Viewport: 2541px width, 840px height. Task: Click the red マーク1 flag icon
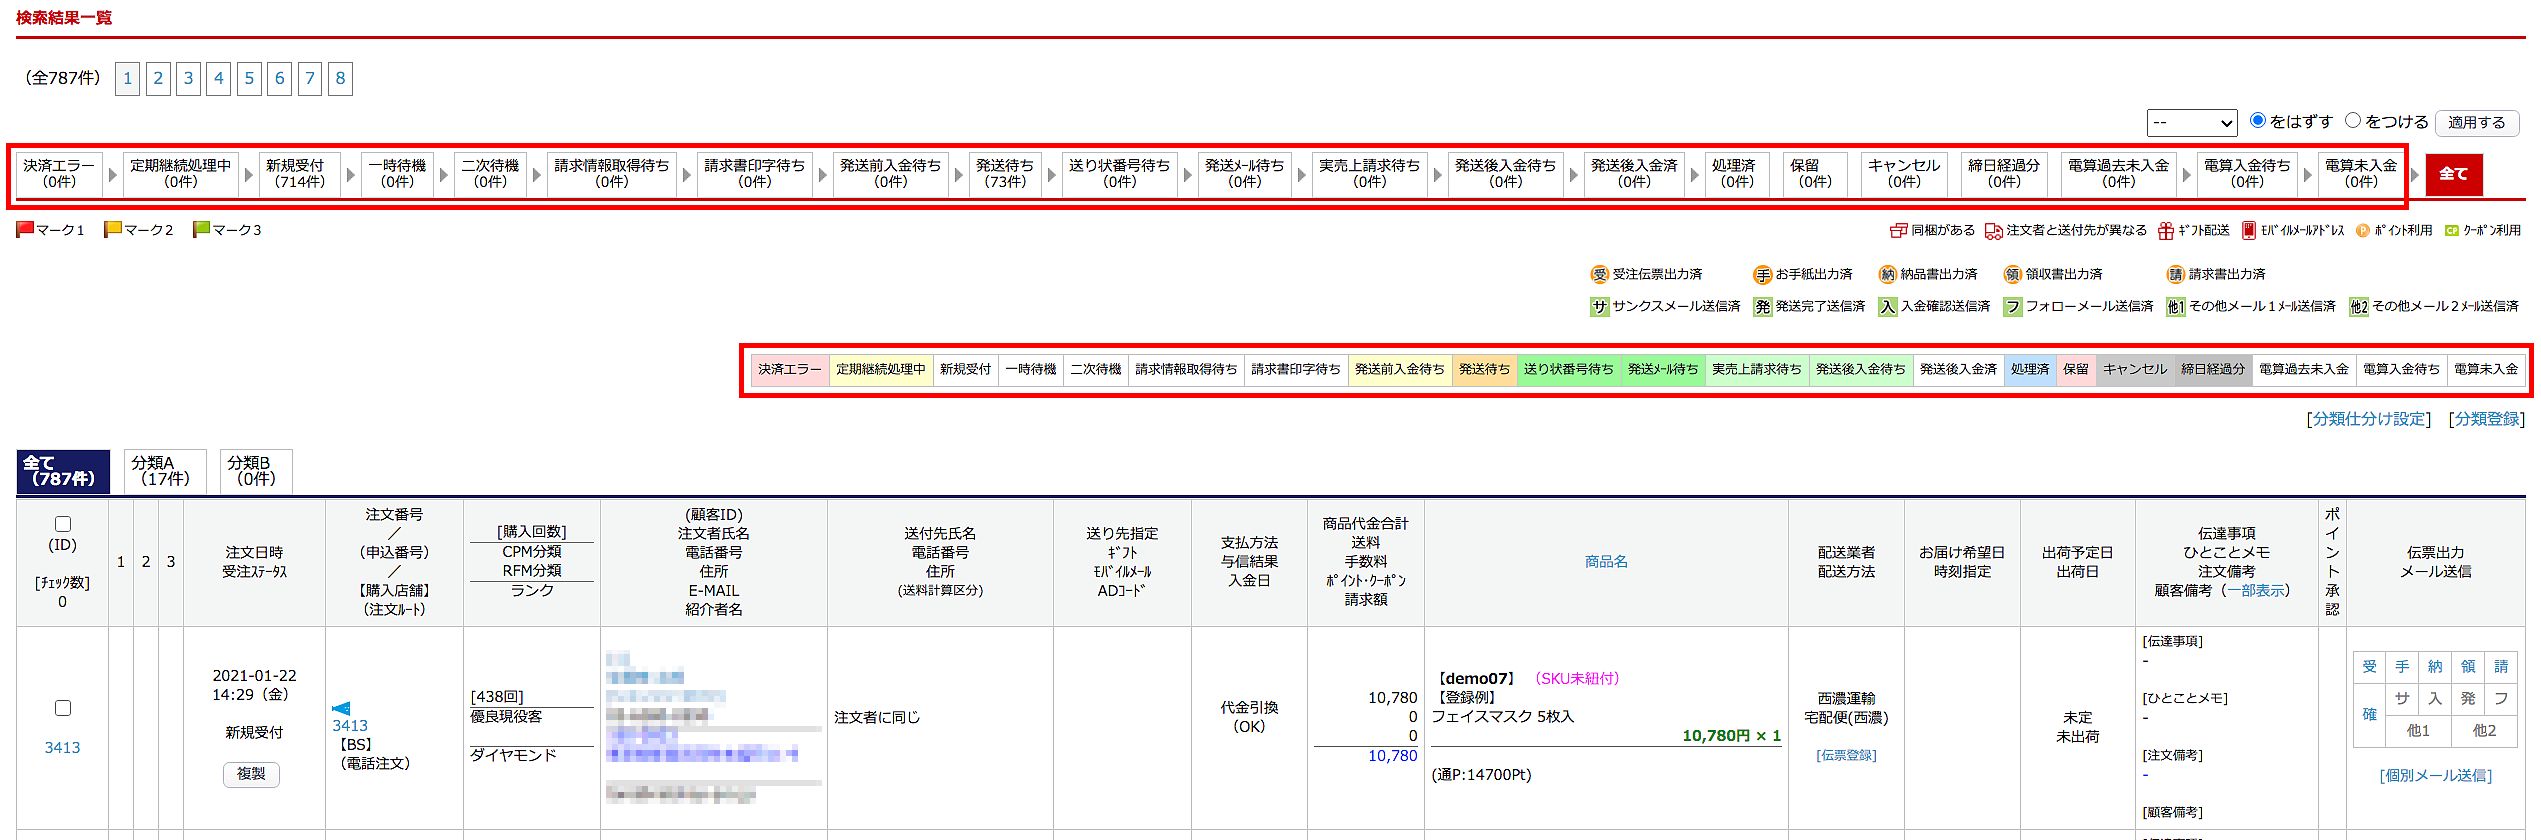tap(25, 229)
